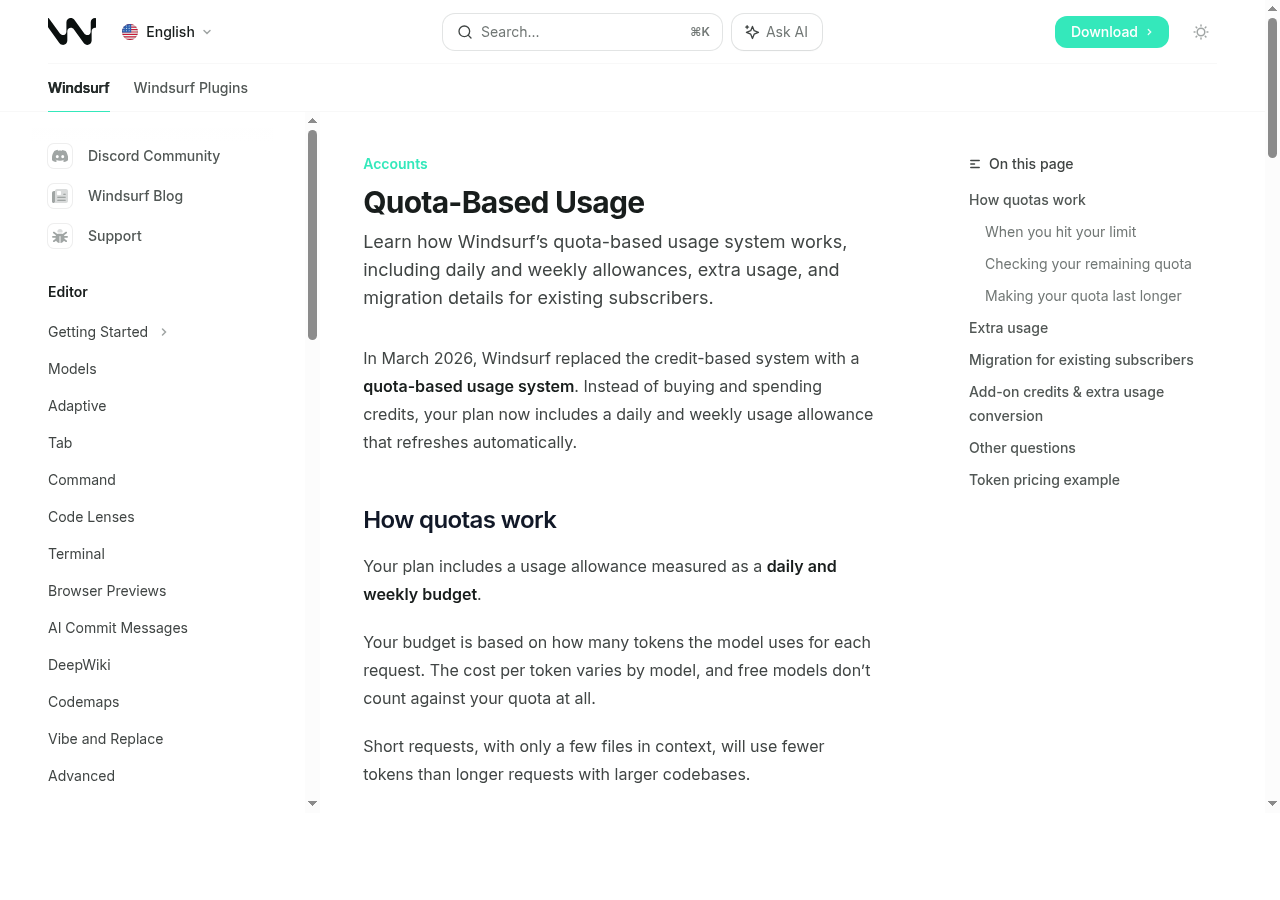This screenshot has height=900, width=1280.
Task: Jump to Making your quota last longer
Action: pos(1083,296)
